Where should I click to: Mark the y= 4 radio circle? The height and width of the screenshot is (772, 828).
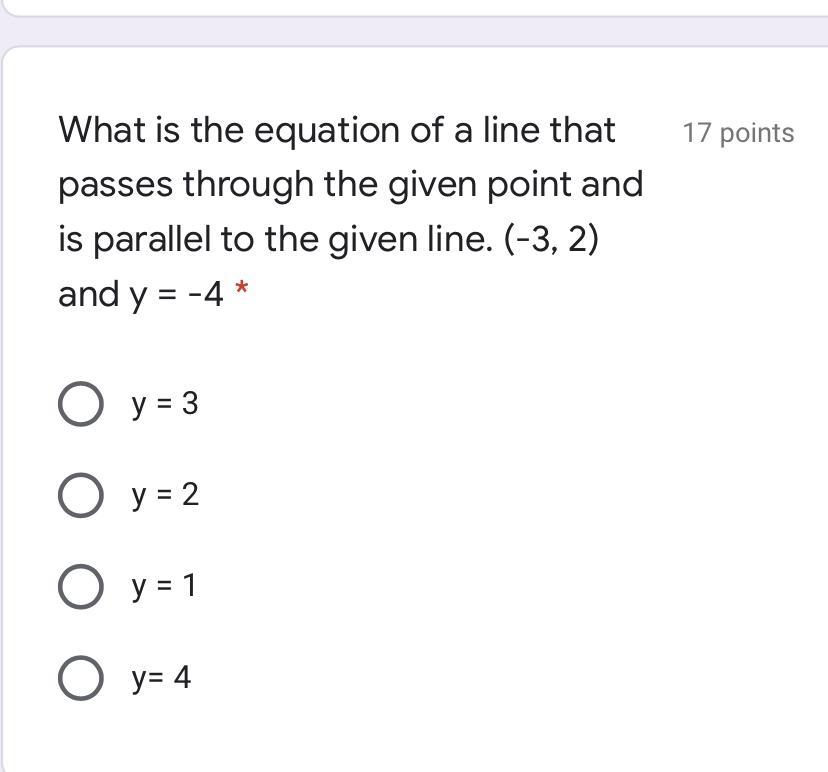tap(80, 678)
